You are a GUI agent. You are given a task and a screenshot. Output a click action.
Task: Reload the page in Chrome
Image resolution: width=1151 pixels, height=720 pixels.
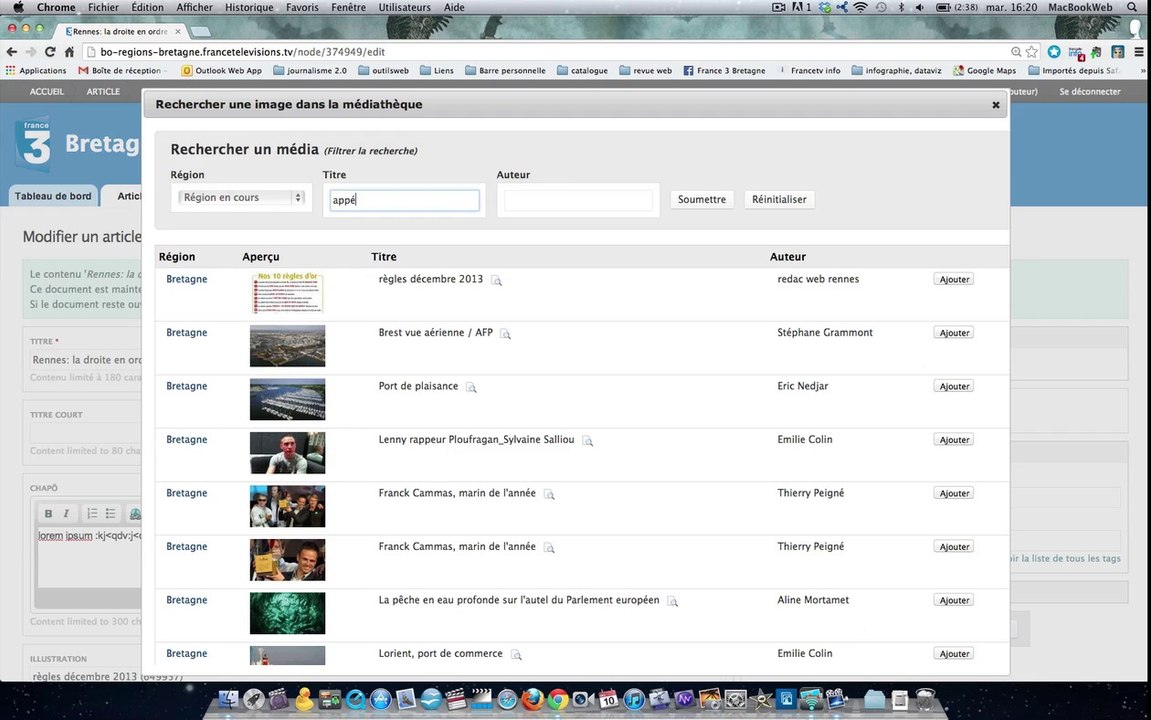pyautogui.click(x=50, y=52)
